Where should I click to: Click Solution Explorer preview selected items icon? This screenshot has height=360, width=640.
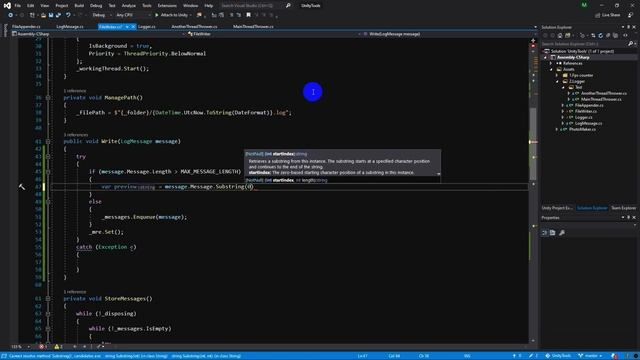[625, 36]
